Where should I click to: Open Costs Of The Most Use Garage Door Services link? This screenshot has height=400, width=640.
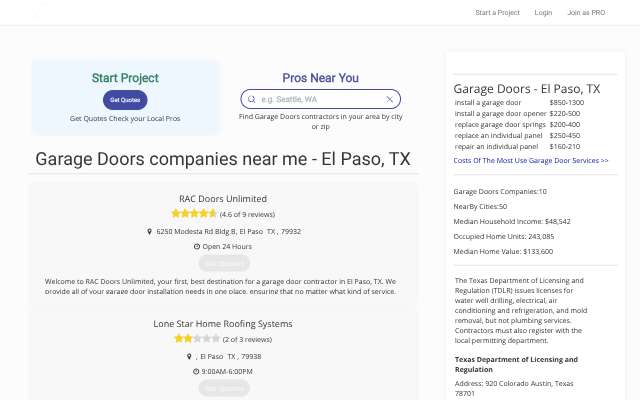(x=531, y=160)
